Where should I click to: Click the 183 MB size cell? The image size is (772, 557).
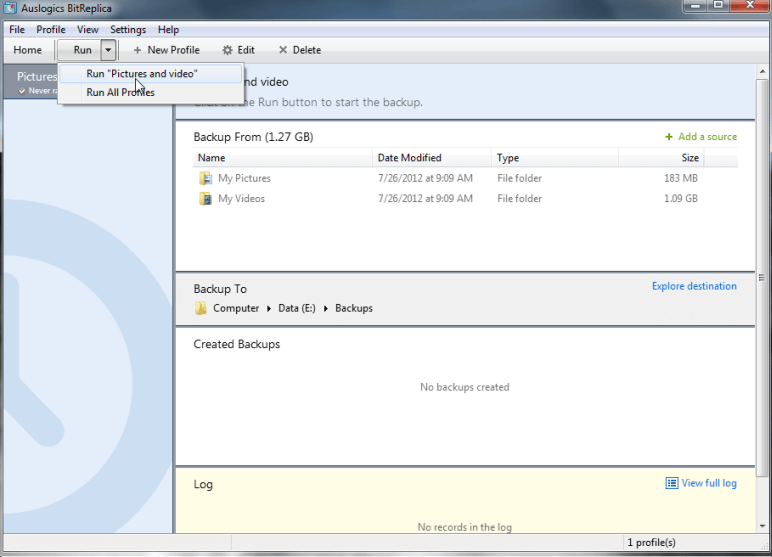(680, 178)
